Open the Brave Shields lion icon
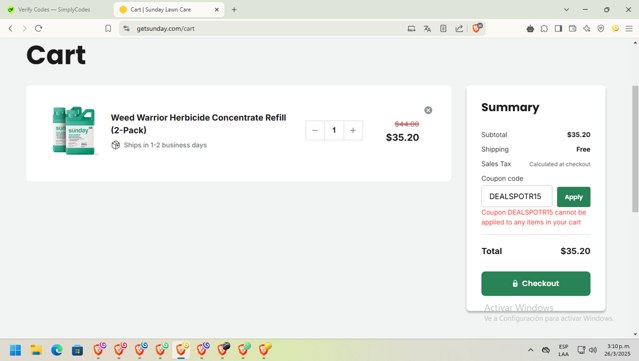This screenshot has height=361, width=639. tap(476, 28)
